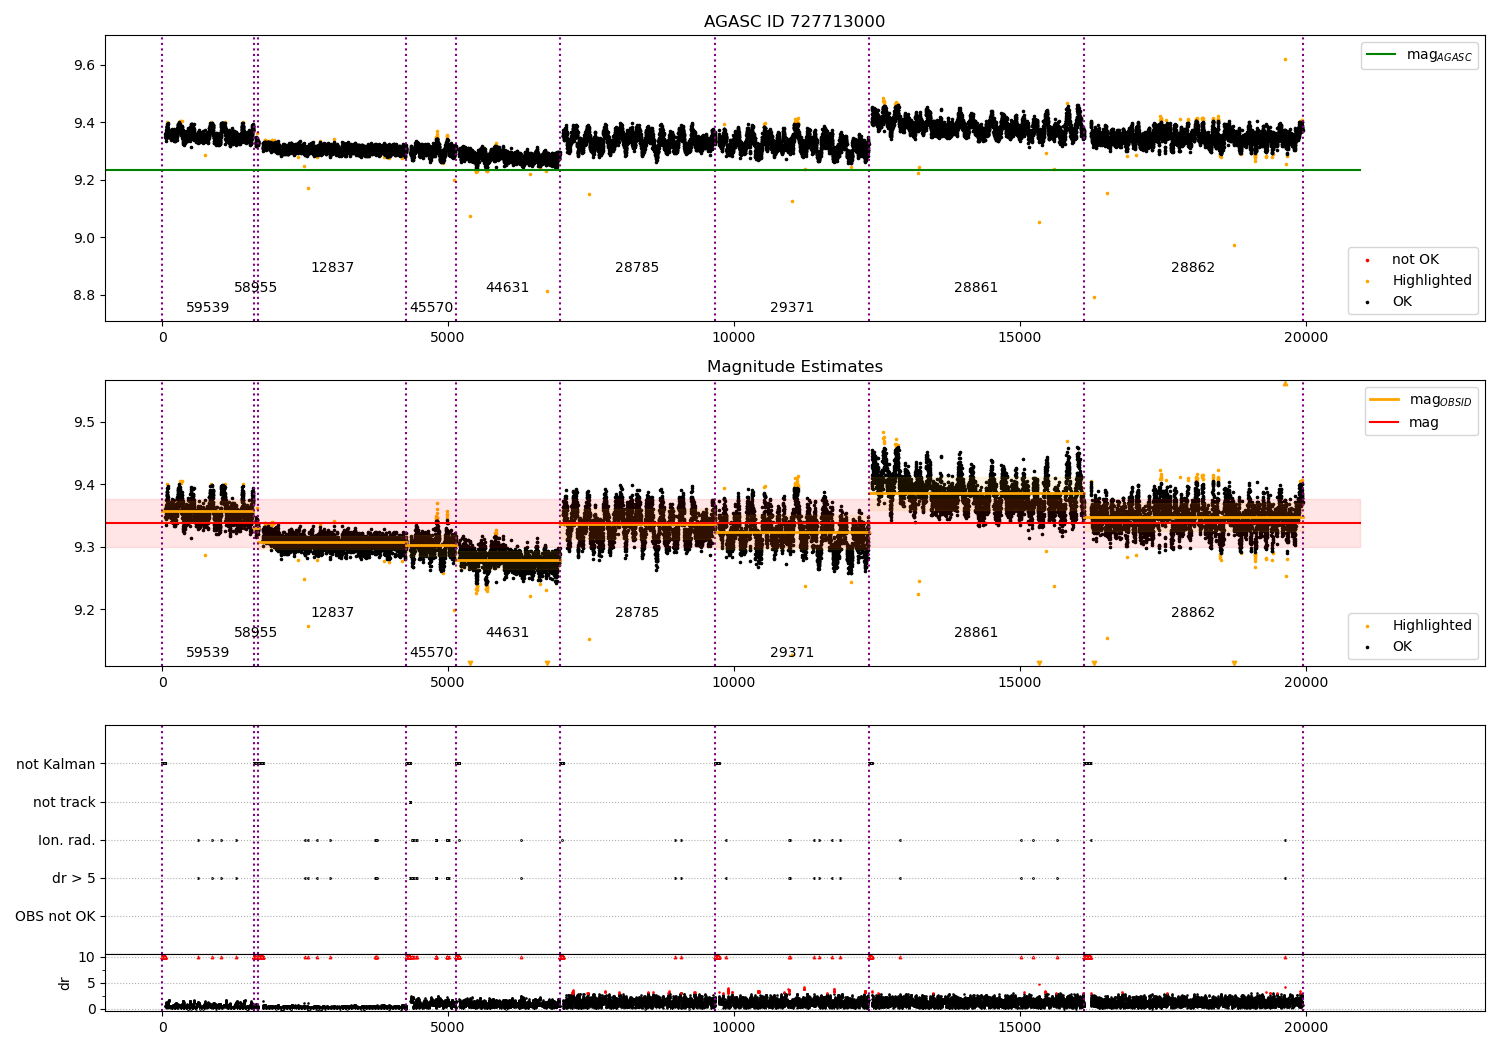Click the 9.5 y-axis tick label
Viewport: 1500px width, 1050px height.
[84, 423]
